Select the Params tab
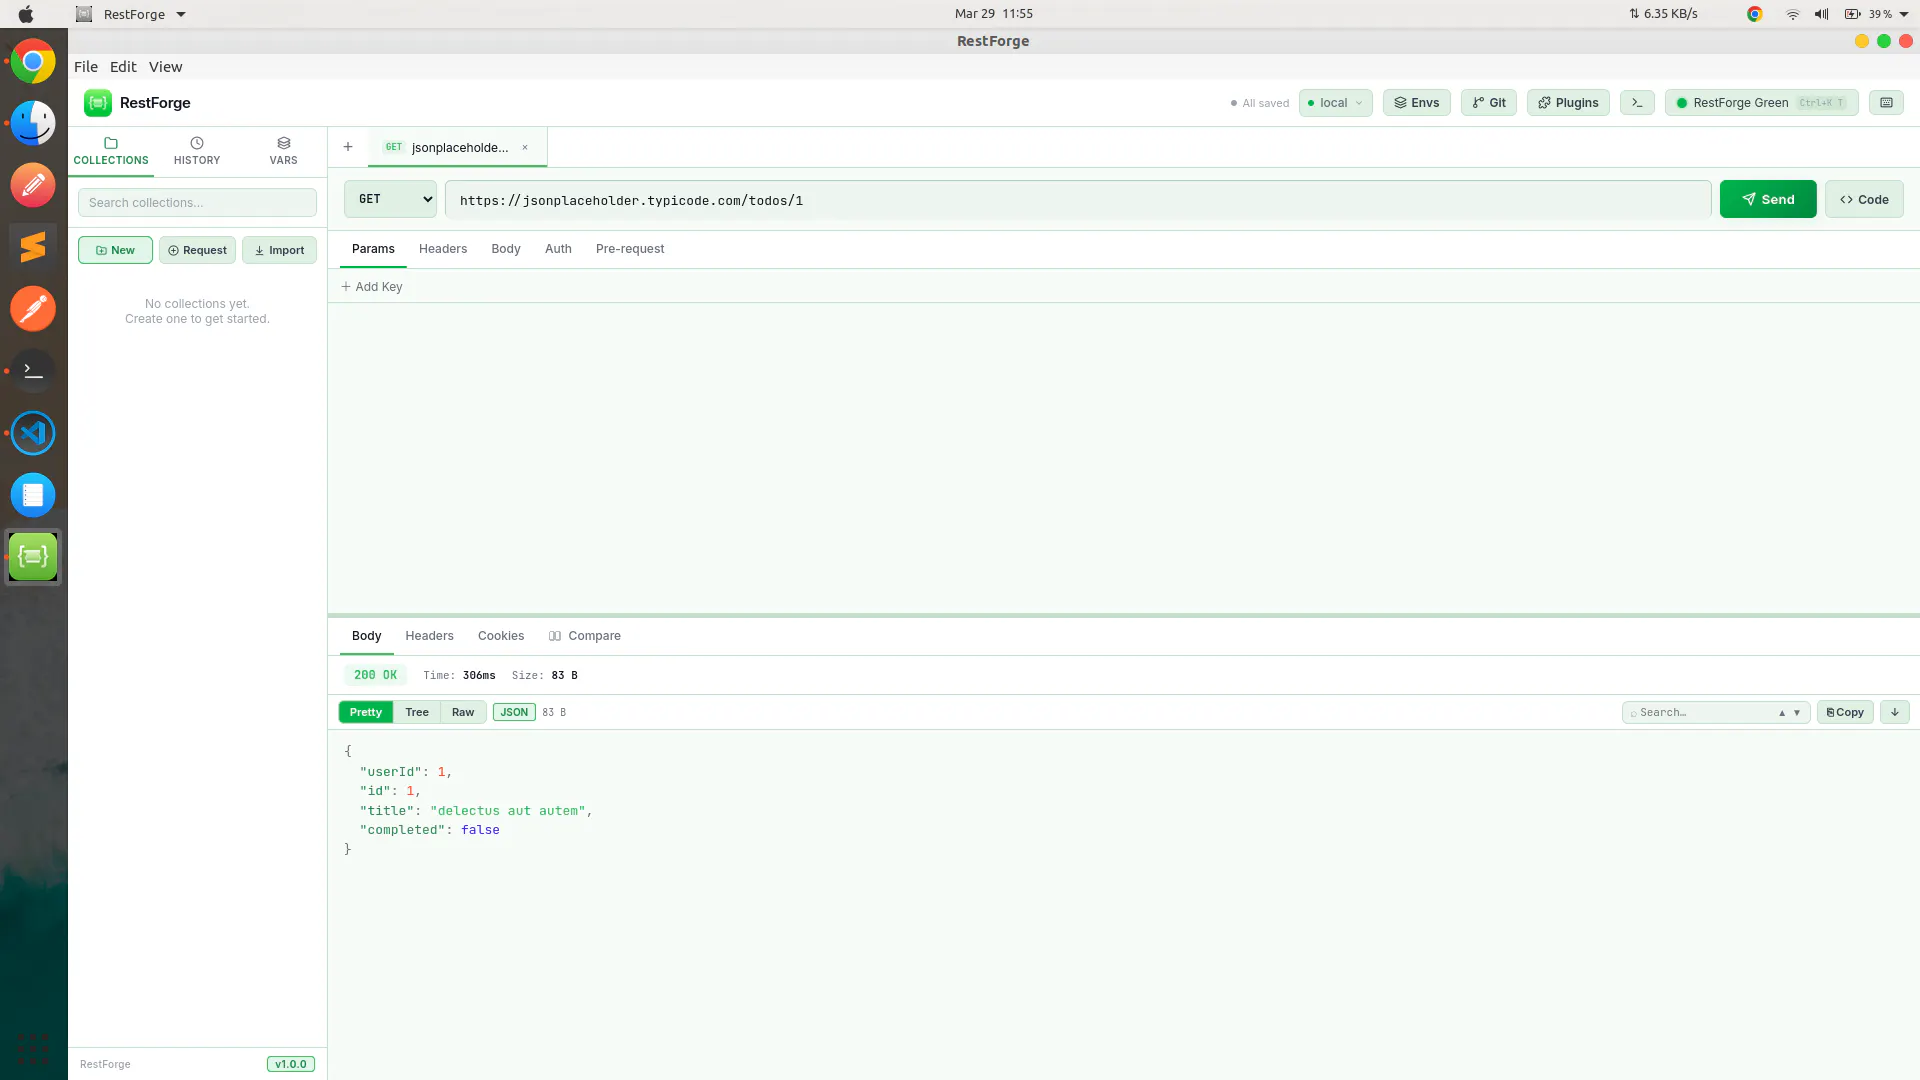The height and width of the screenshot is (1080, 1920). [x=373, y=249]
